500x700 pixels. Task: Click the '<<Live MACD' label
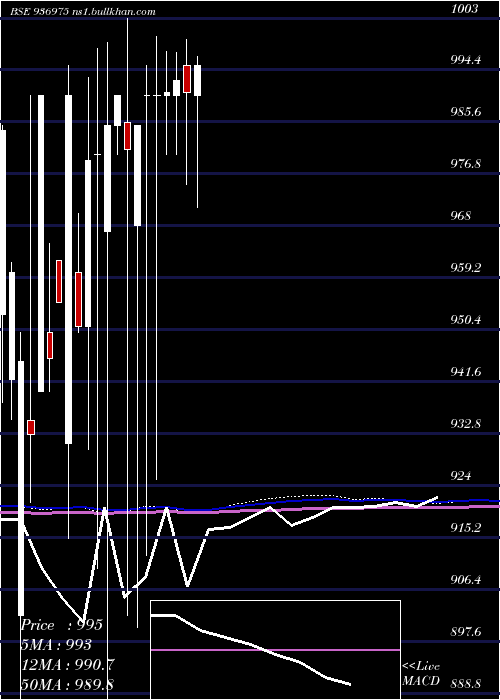[421, 674]
